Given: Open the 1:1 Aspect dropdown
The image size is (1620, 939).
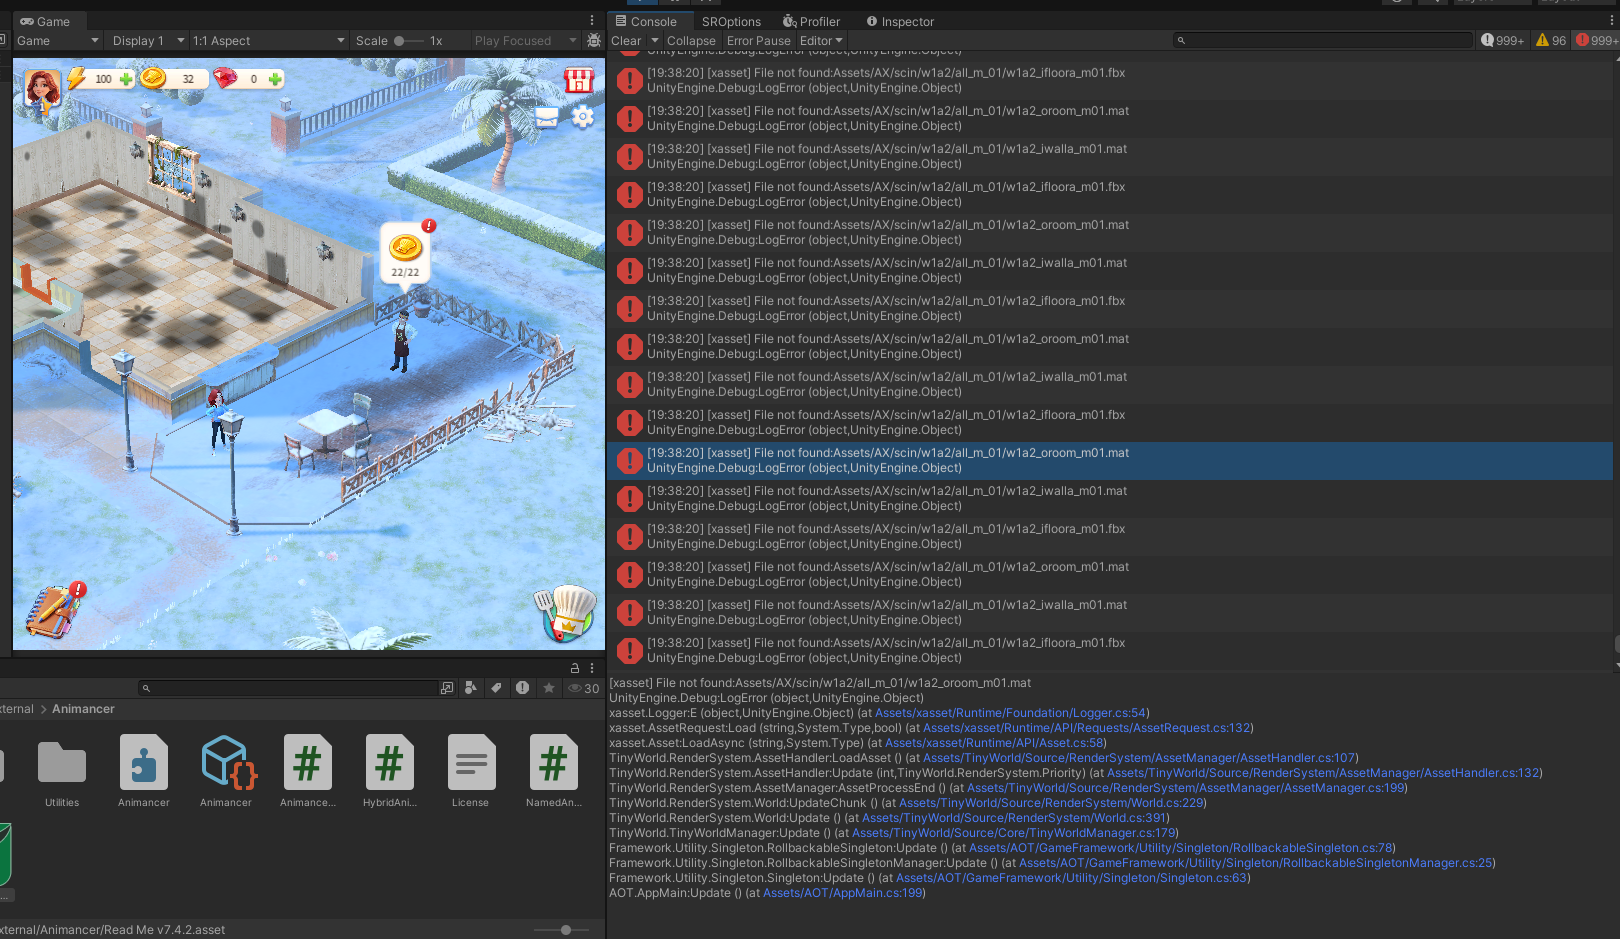Looking at the screenshot, I should (268, 41).
